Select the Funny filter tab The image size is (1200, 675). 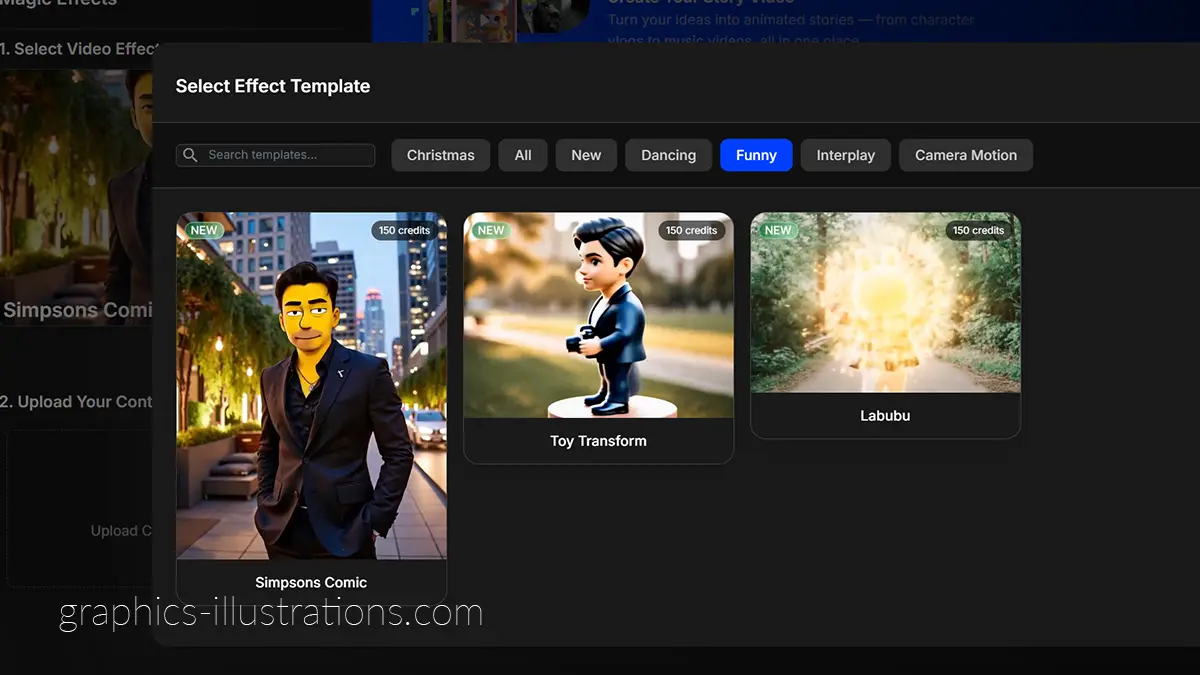click(x=756, y=155)
